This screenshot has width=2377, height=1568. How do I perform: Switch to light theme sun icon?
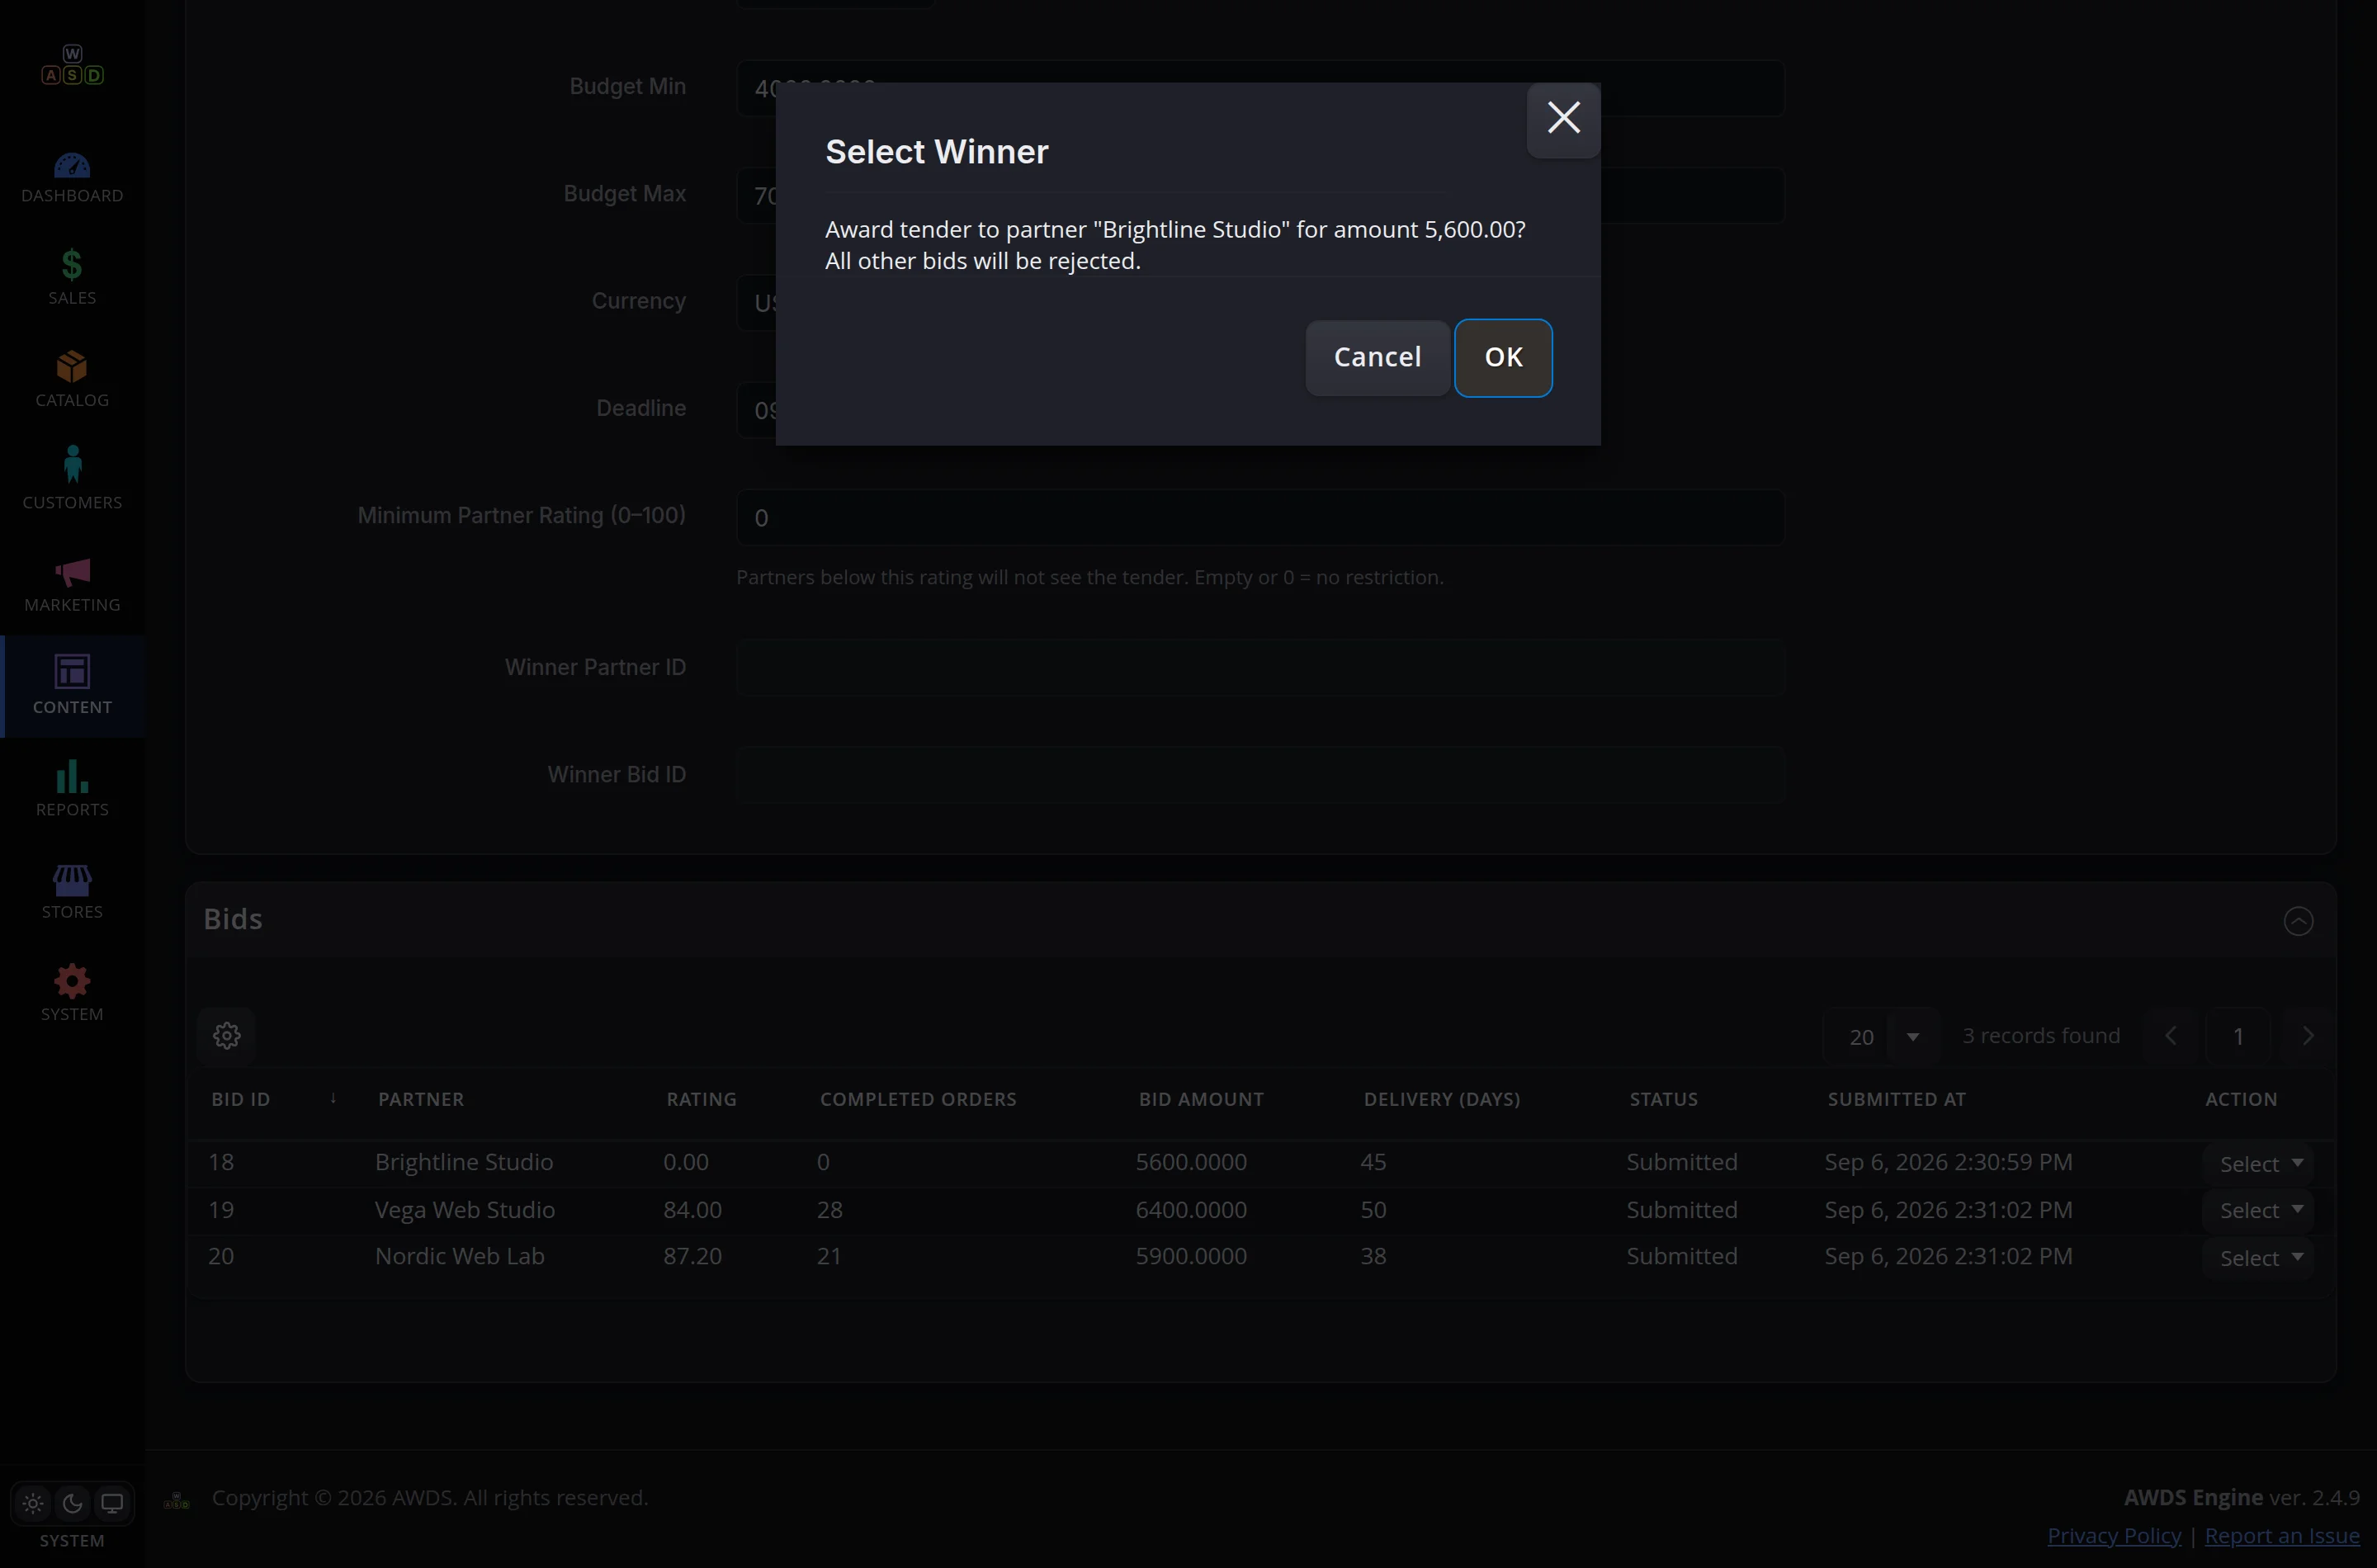[33, 1503]
